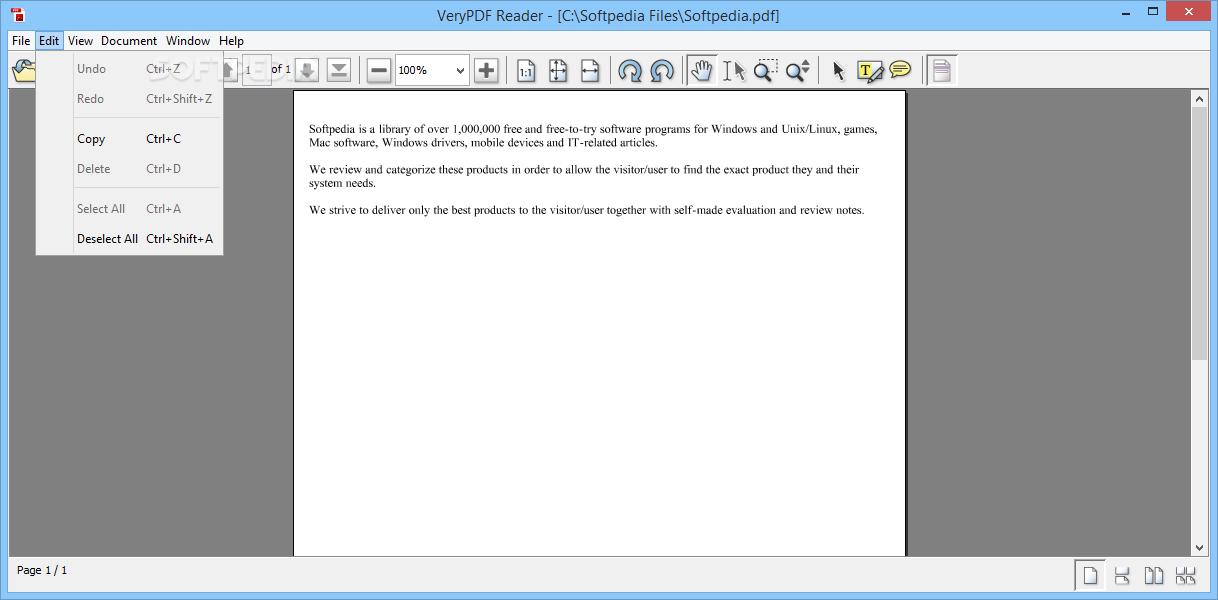
Task: Open the zoom level 100% dropdown
Action: click(432, 70)
